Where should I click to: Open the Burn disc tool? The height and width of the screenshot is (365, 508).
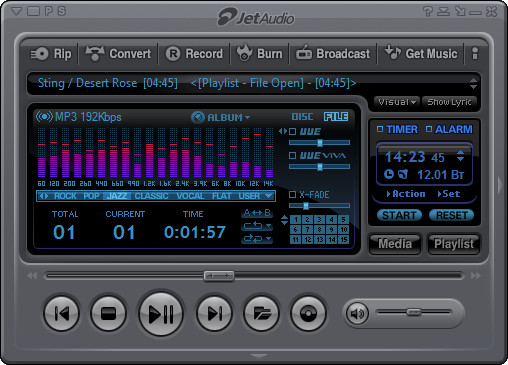click(260, 54)
